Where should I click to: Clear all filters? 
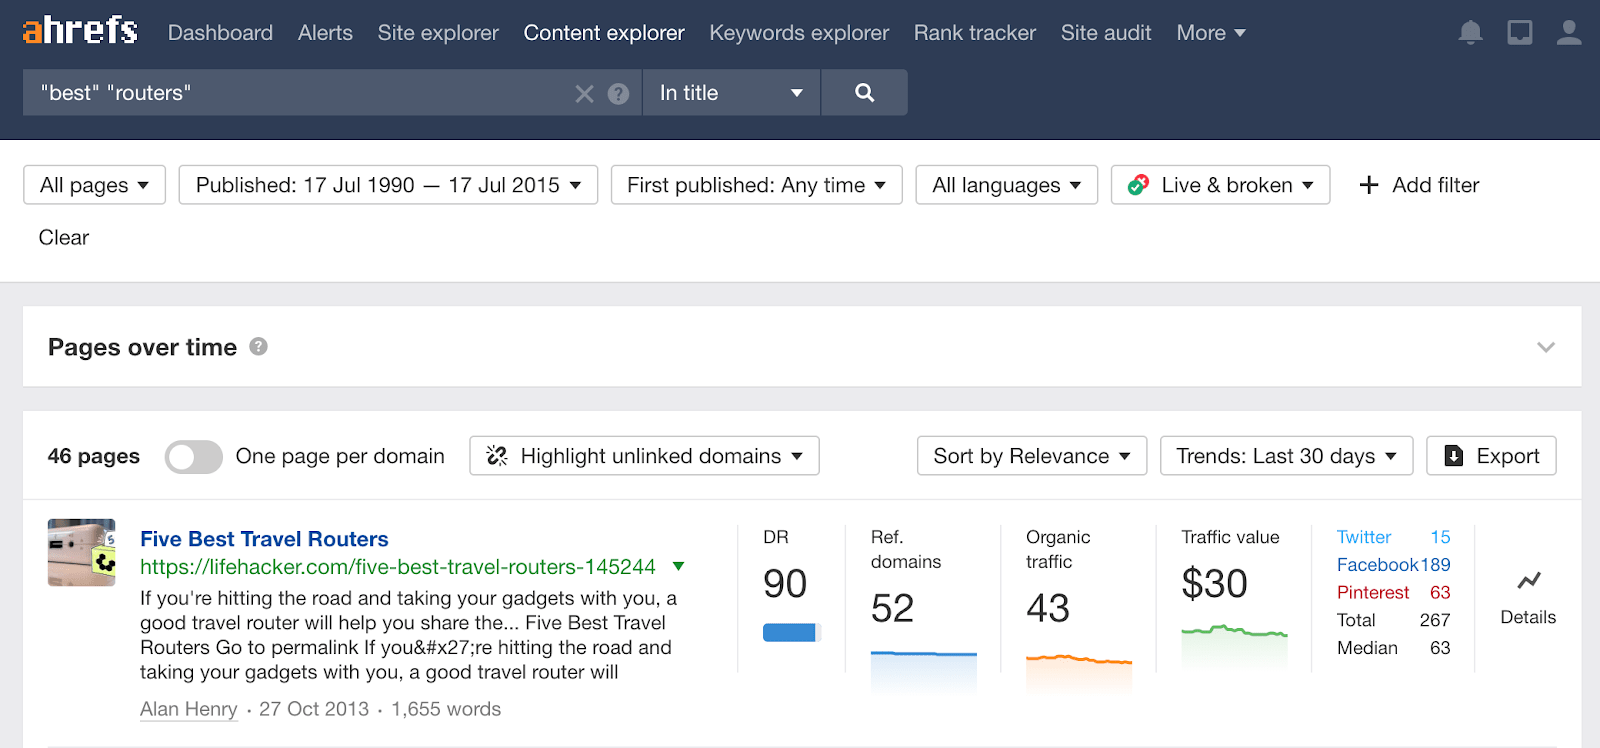pos(64,238)
